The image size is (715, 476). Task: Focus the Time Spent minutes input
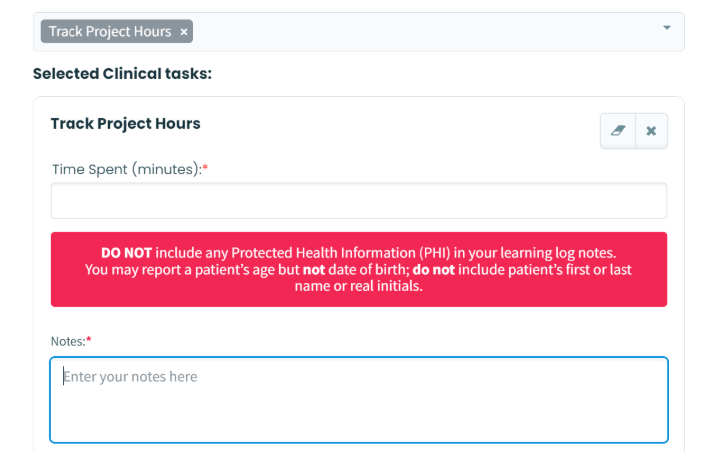coord(358,201)
